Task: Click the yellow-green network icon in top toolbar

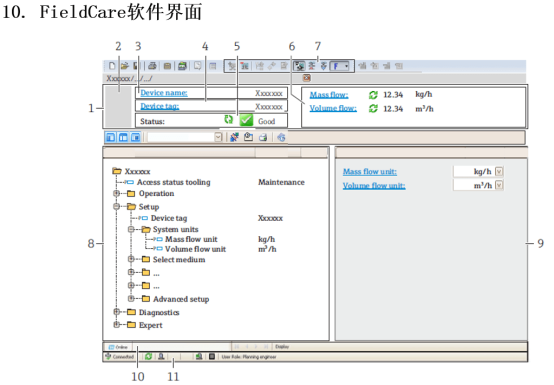Action: pos(182,66)
